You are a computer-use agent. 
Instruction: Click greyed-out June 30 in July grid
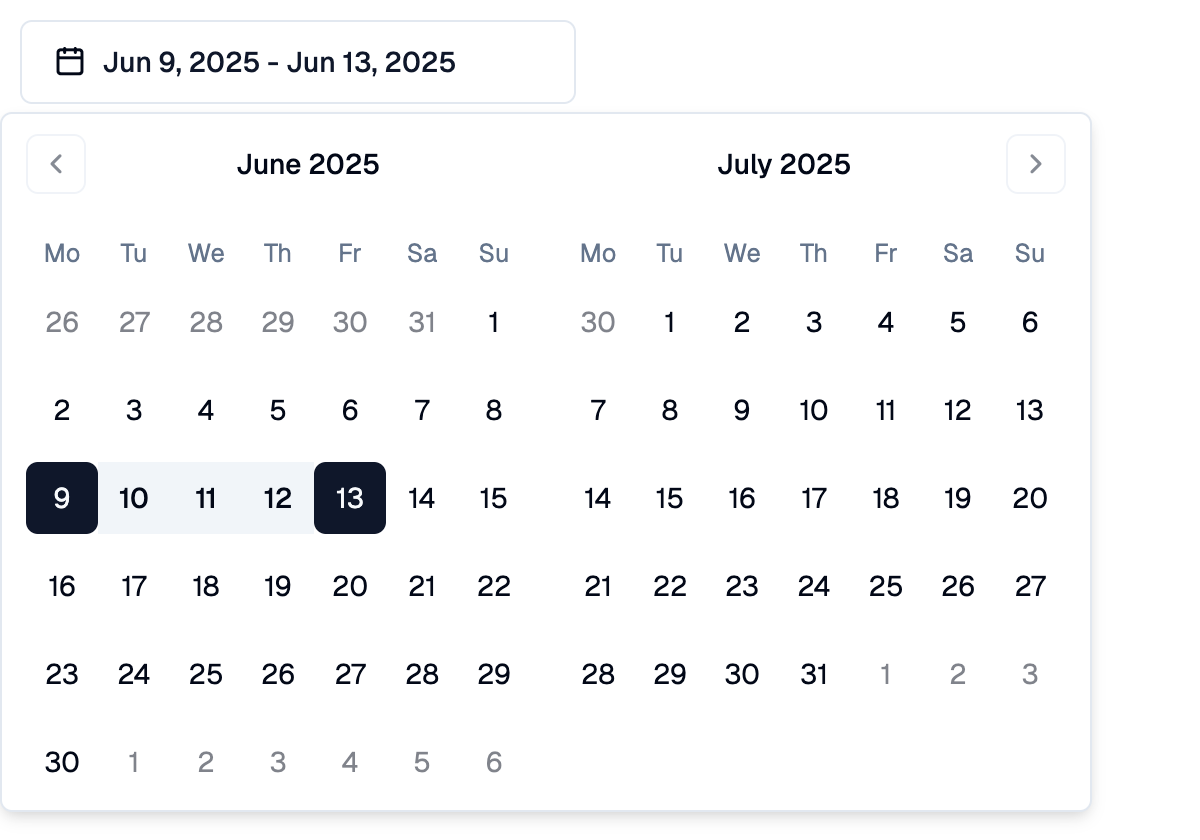pyautogui.click(x=598, y=322)
